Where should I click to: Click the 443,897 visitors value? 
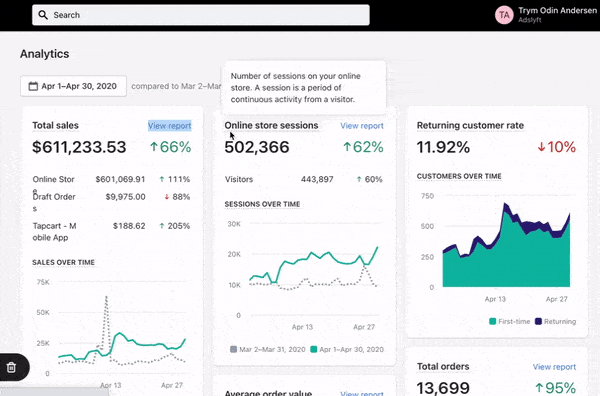(x=317, y=179)
